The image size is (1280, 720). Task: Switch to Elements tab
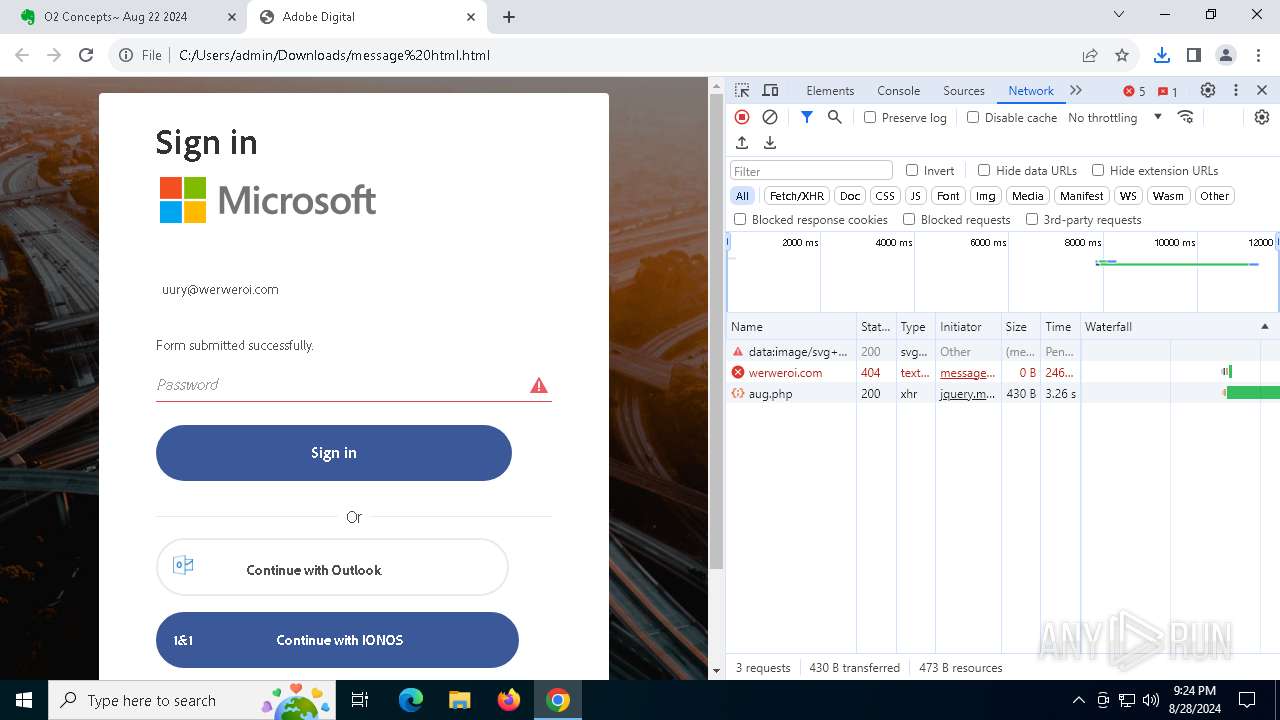tap(830, 90)
